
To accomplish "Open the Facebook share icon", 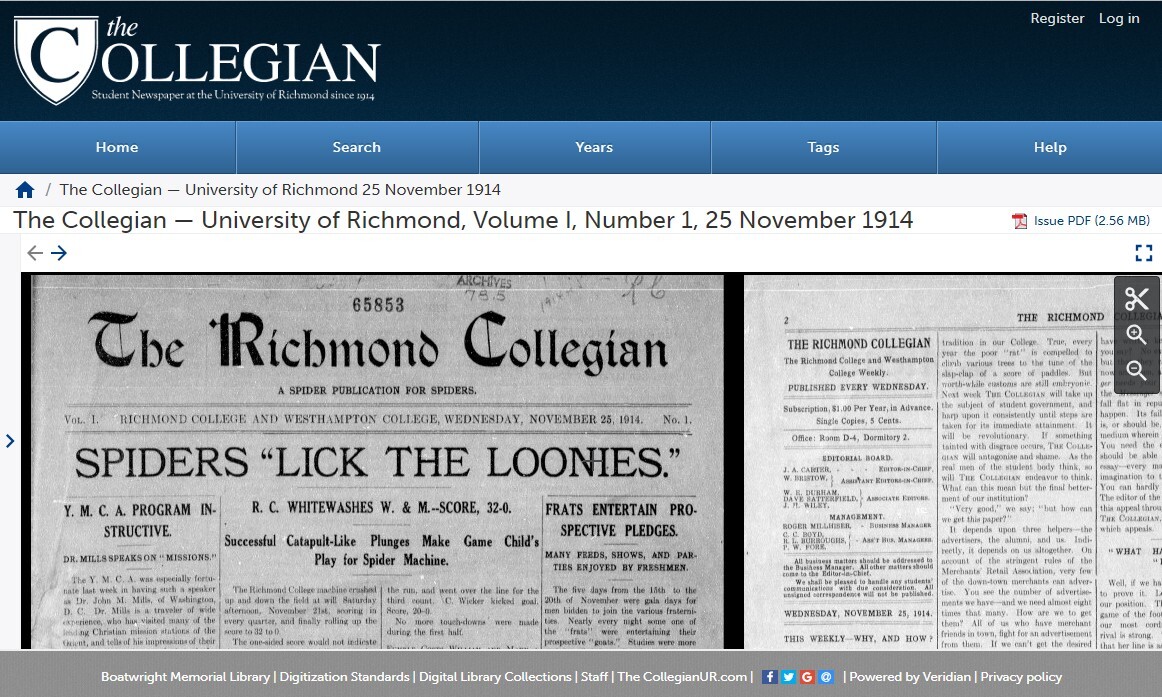I will (x=768, y=676).
